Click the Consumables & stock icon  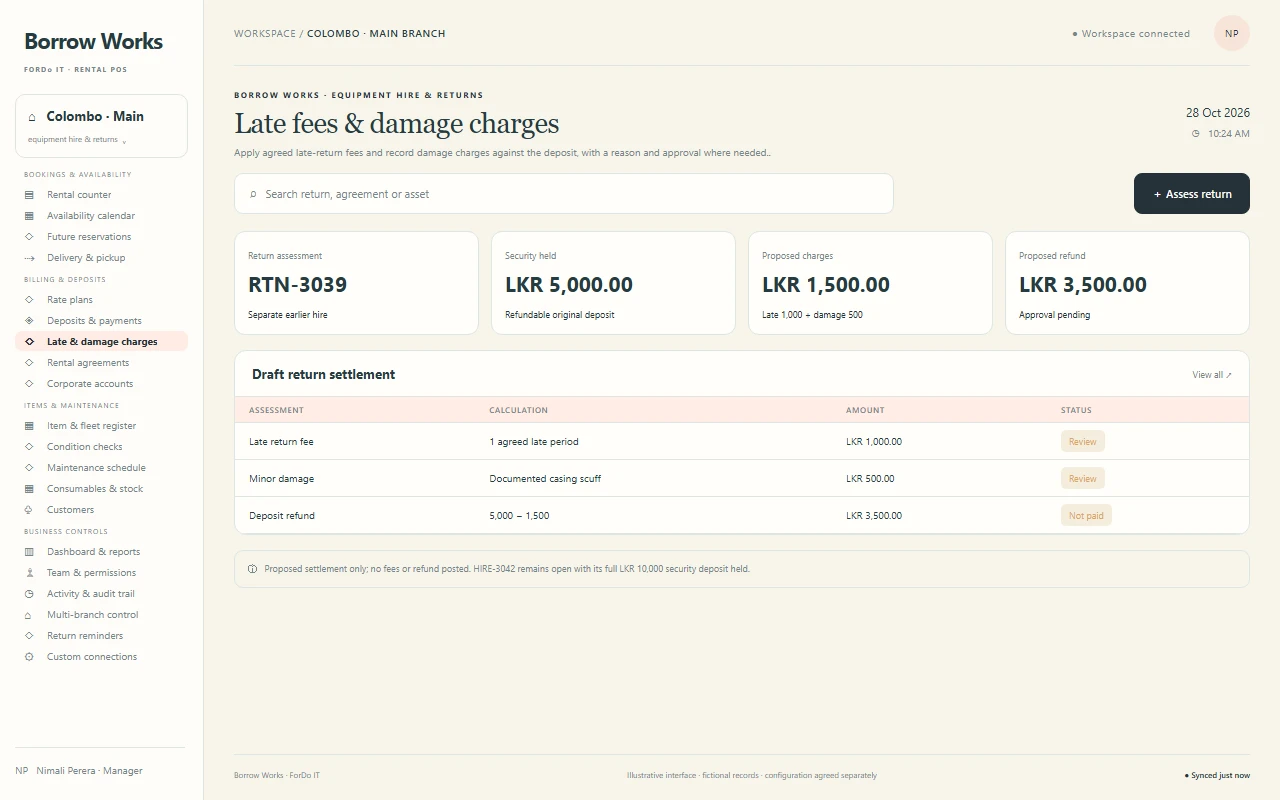(x=29, y=489)
